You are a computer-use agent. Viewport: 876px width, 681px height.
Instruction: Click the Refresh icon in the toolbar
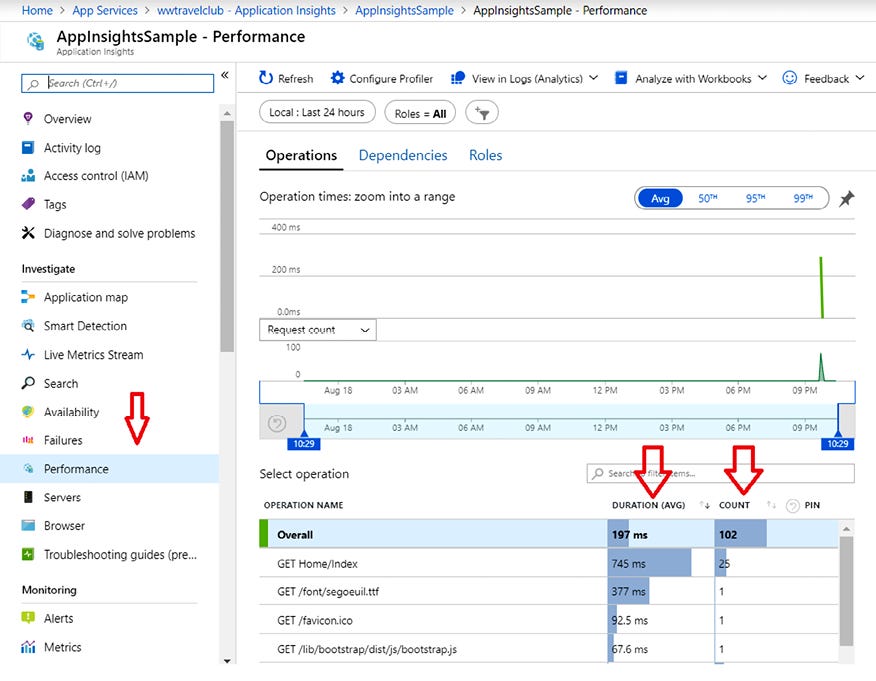tap(266, 78)
